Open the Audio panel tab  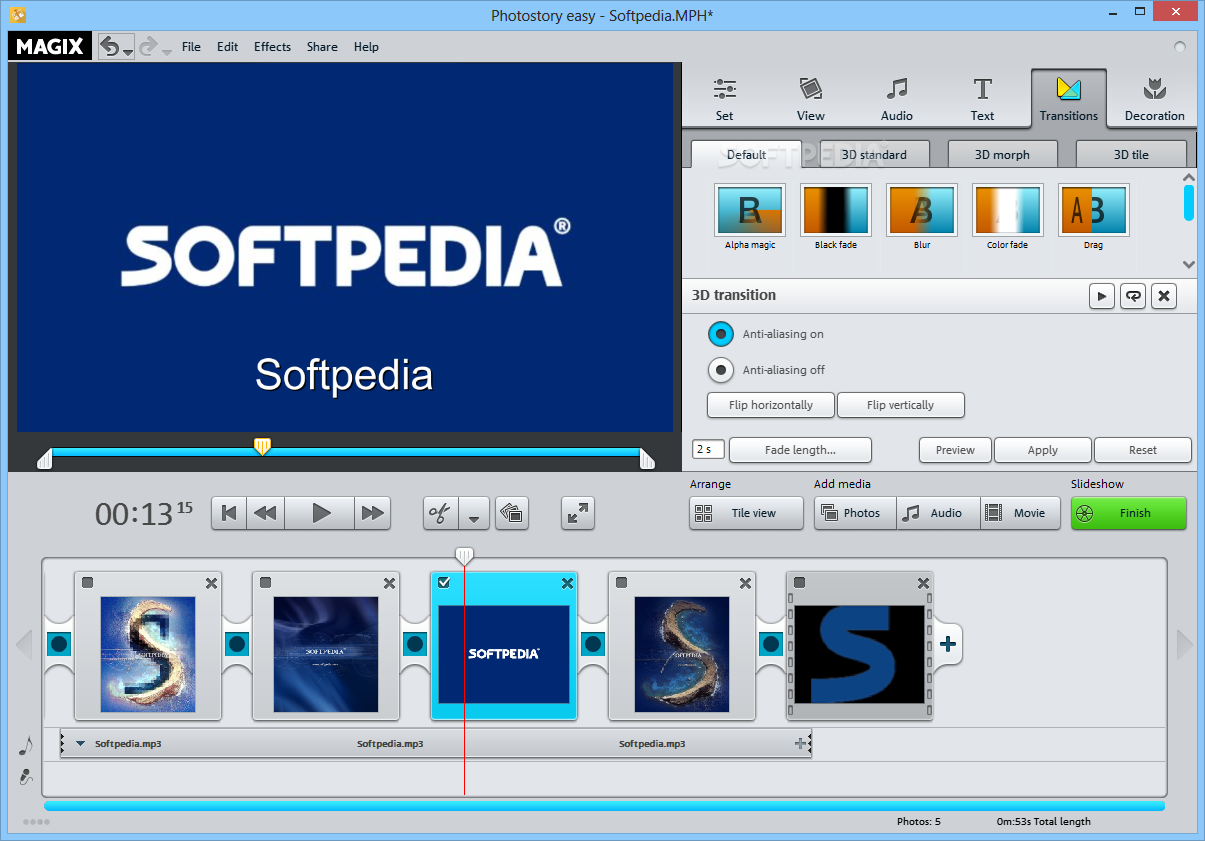tap(897, 99)
